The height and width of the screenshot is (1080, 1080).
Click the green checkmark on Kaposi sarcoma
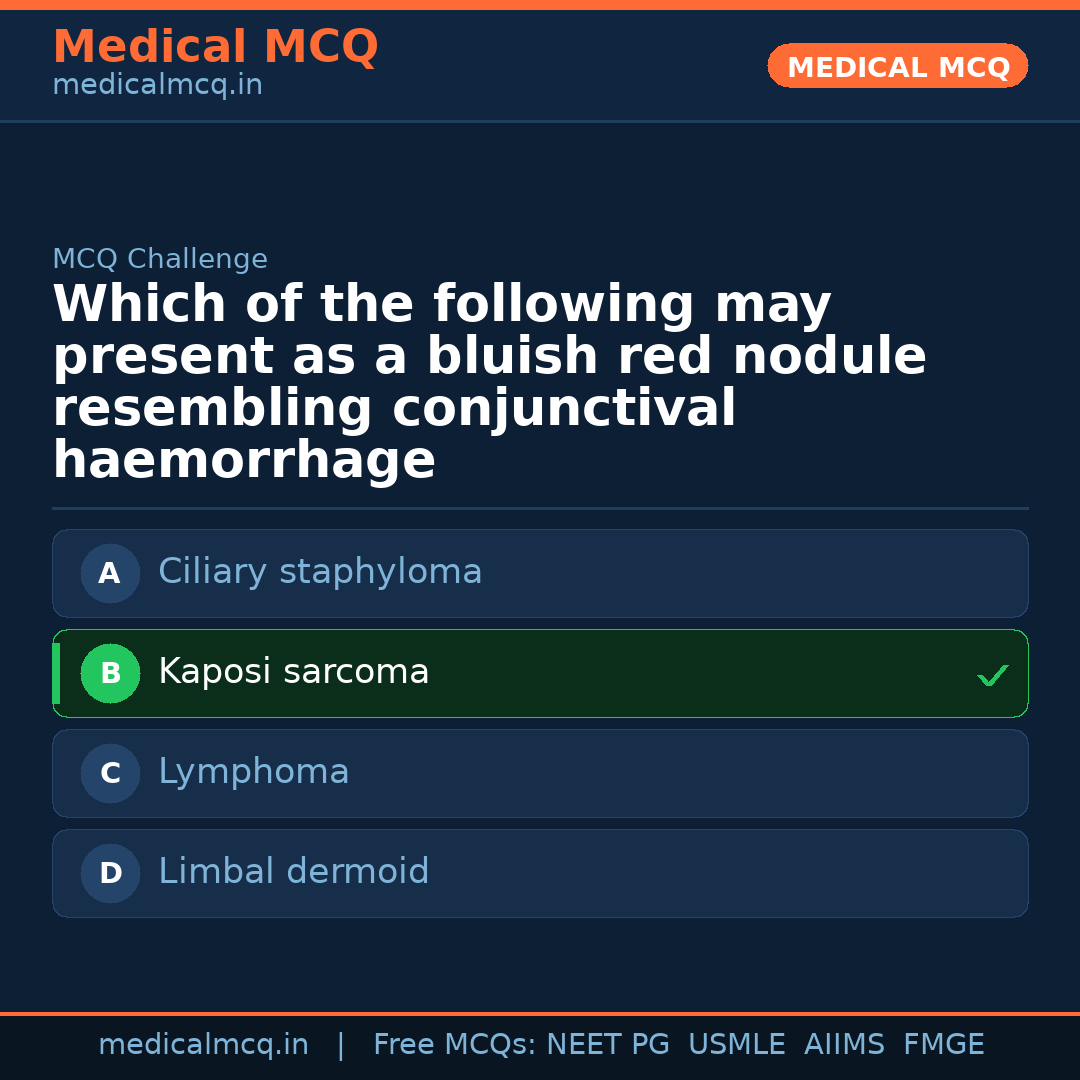(x=993, y=675)
